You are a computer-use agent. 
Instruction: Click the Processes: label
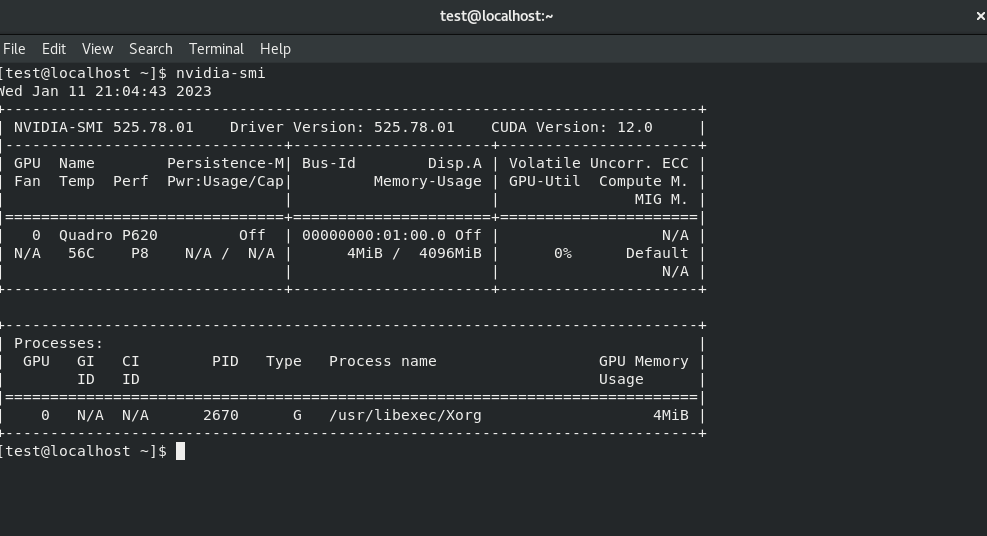coord(59,343)
